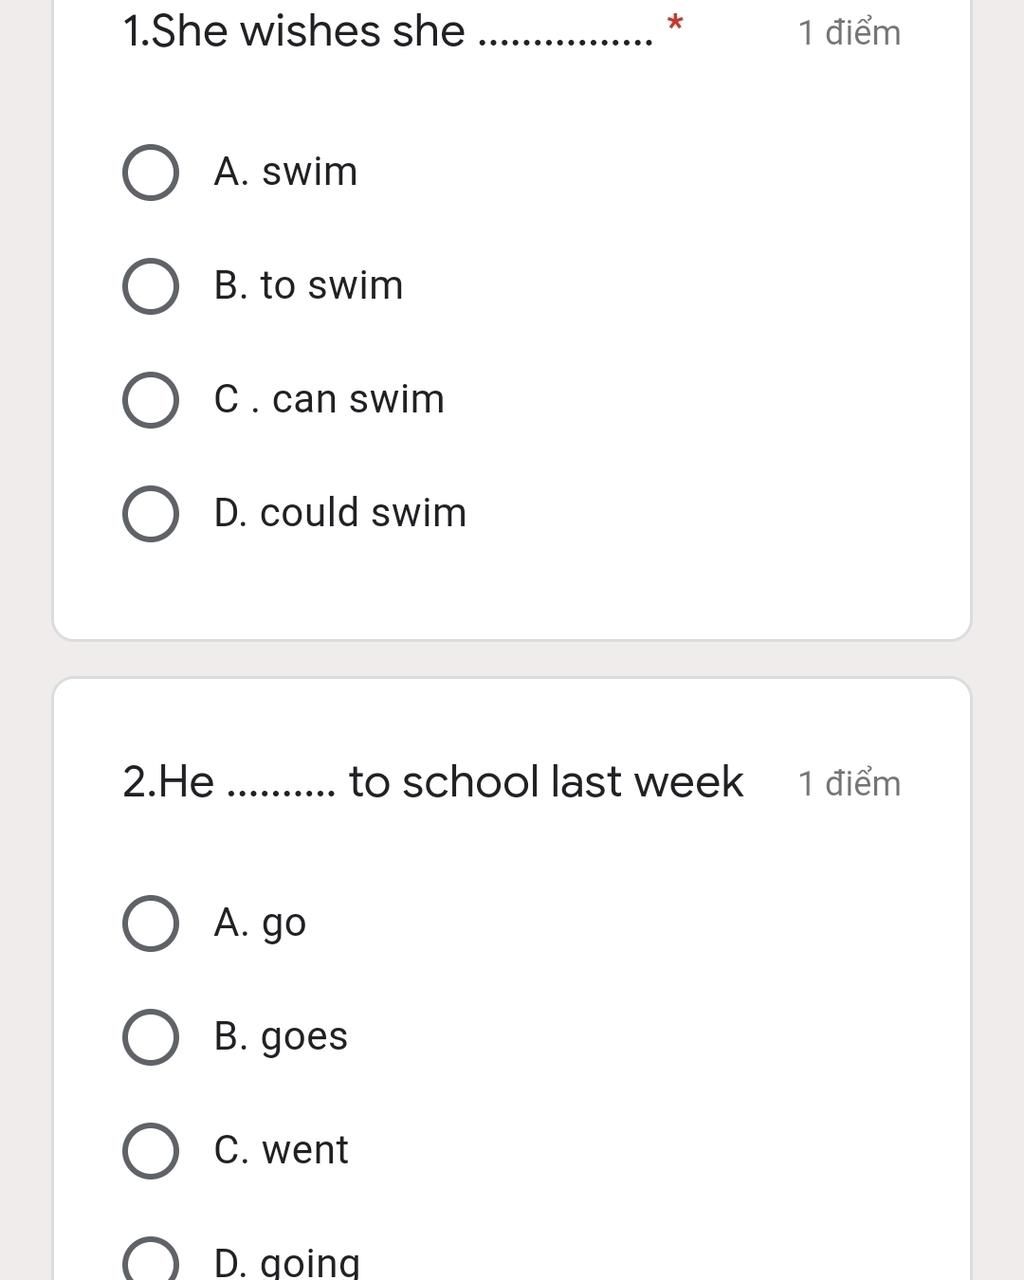Select the radio button for A. go
The width and height of the screenshot is (1024, 1280).
(x=151, y=923)
